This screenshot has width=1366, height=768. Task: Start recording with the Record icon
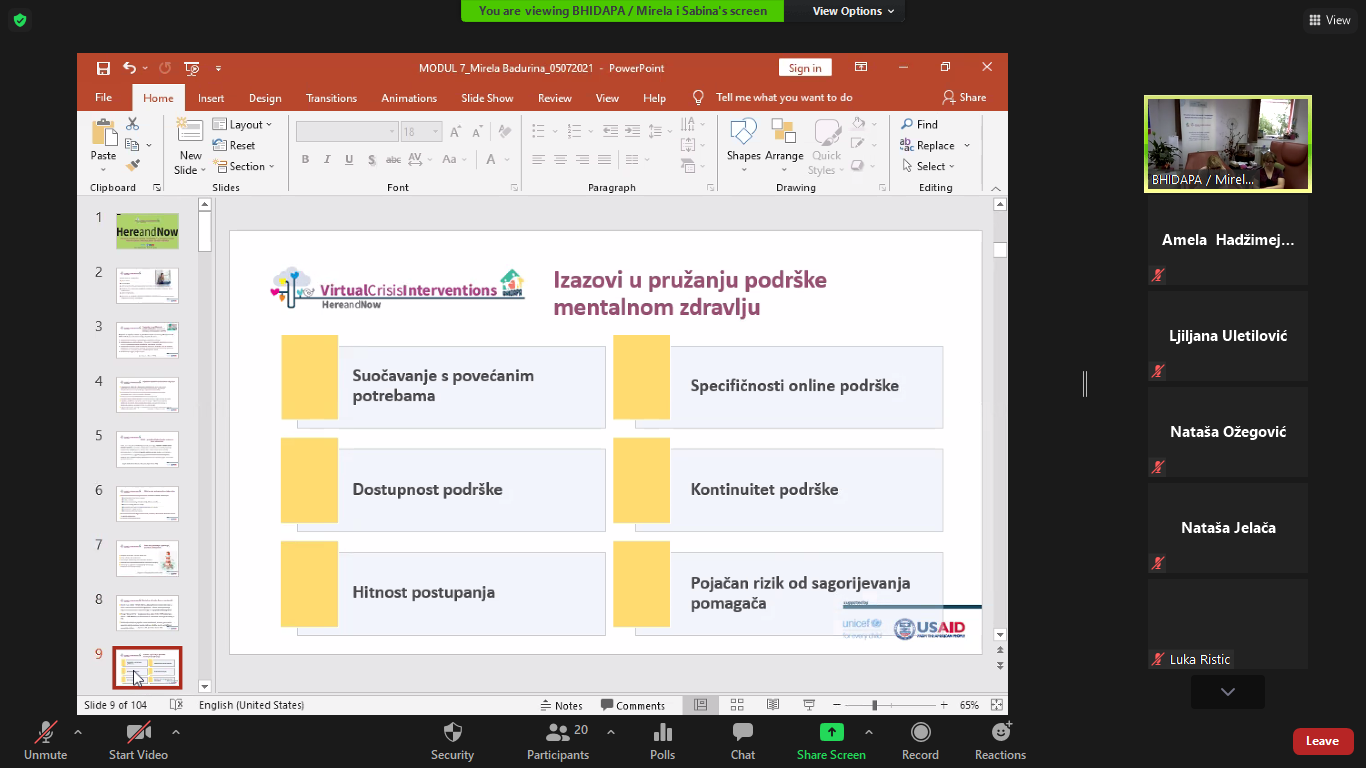[x=920, y=733]
